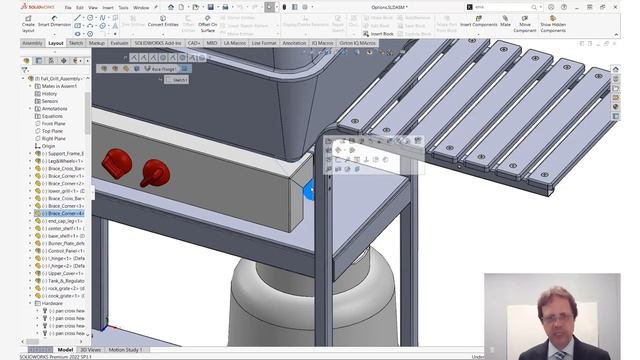Open the File menu
Image resolution: width=640 pixels, height=360 pixels.
[x=68, y=7]
